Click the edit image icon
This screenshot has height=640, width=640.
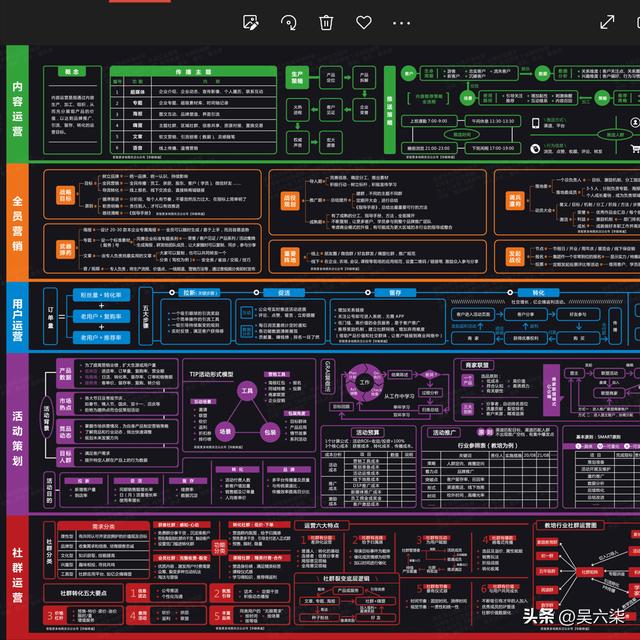(251, 22)
